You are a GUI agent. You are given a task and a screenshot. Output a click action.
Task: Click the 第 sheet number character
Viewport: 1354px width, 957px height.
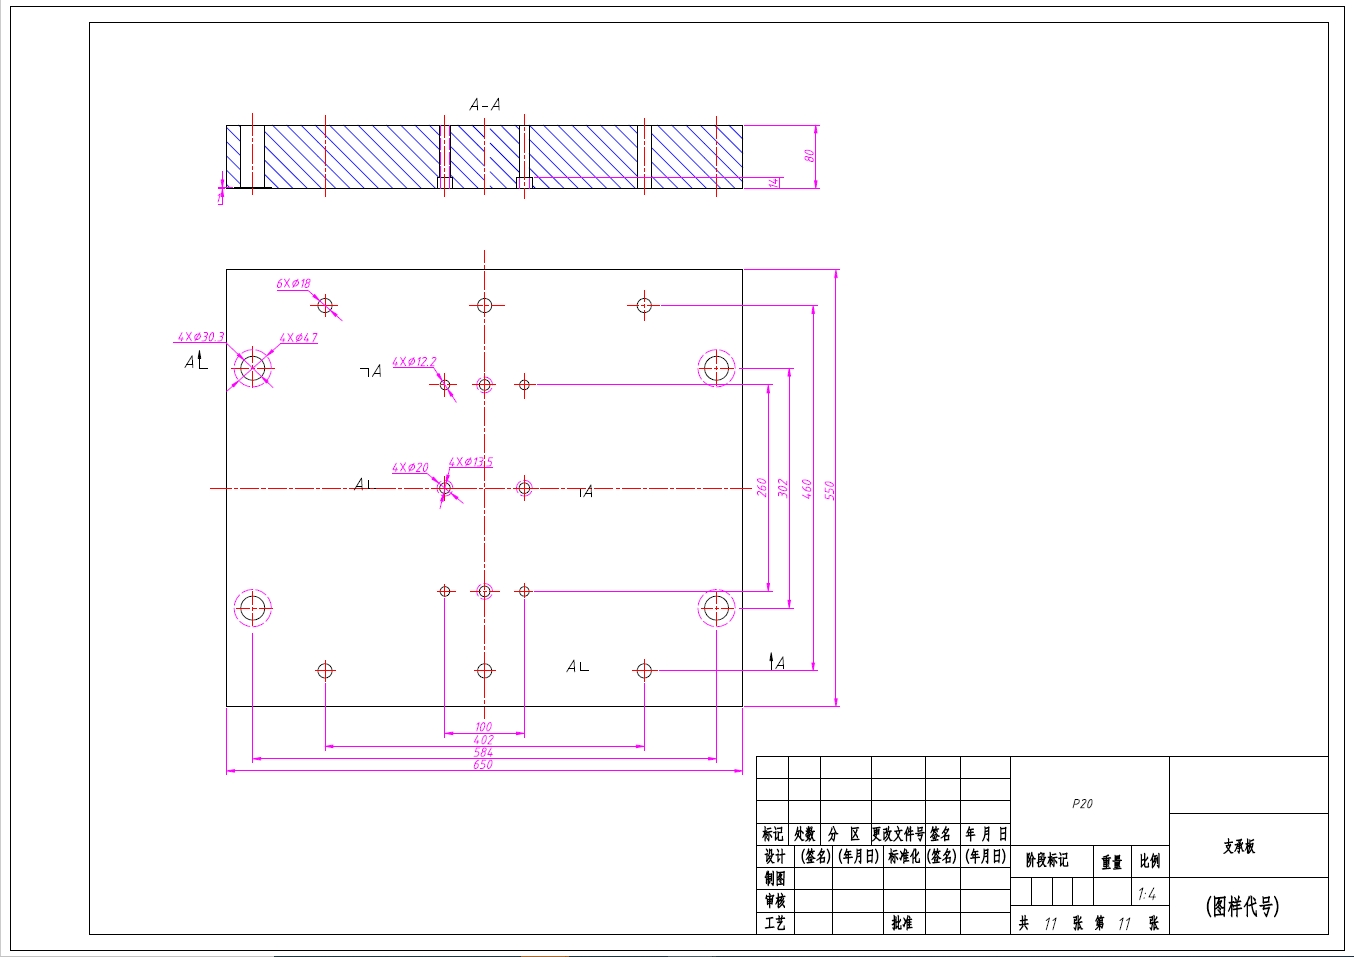[x=1100, y=923]
